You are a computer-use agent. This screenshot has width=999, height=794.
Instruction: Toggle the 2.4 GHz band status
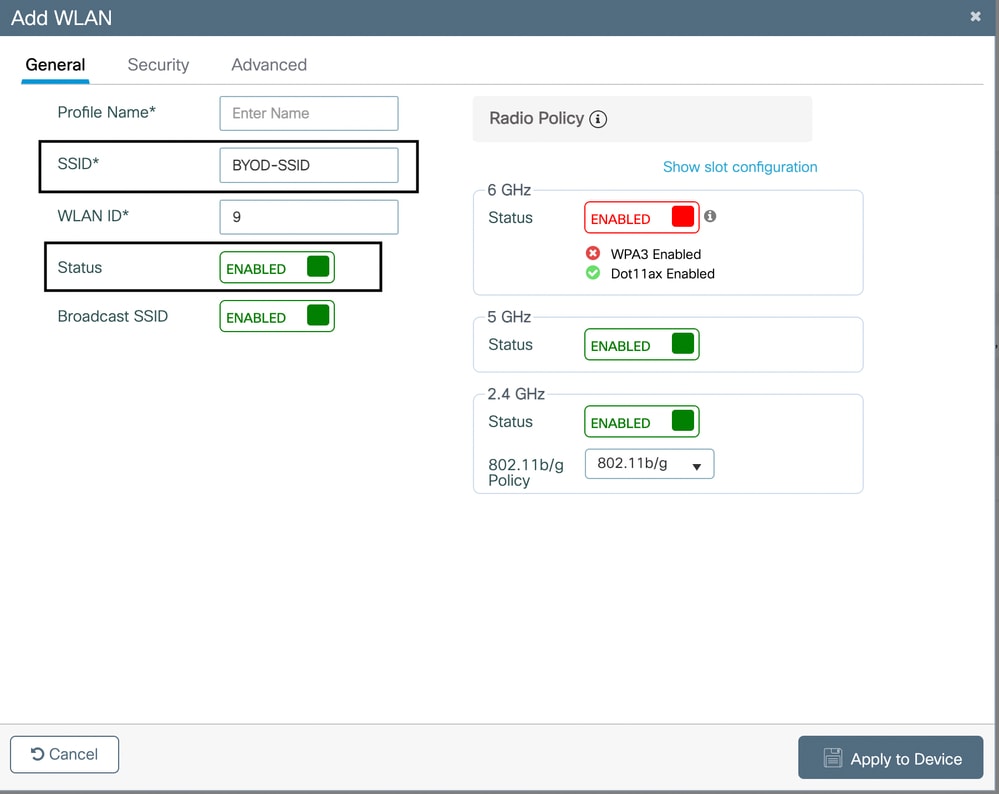(641, 421)
